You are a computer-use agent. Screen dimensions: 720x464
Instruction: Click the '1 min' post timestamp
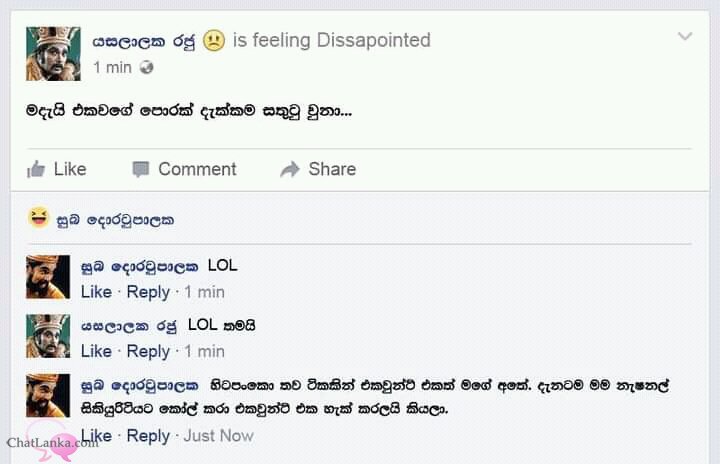112,68
